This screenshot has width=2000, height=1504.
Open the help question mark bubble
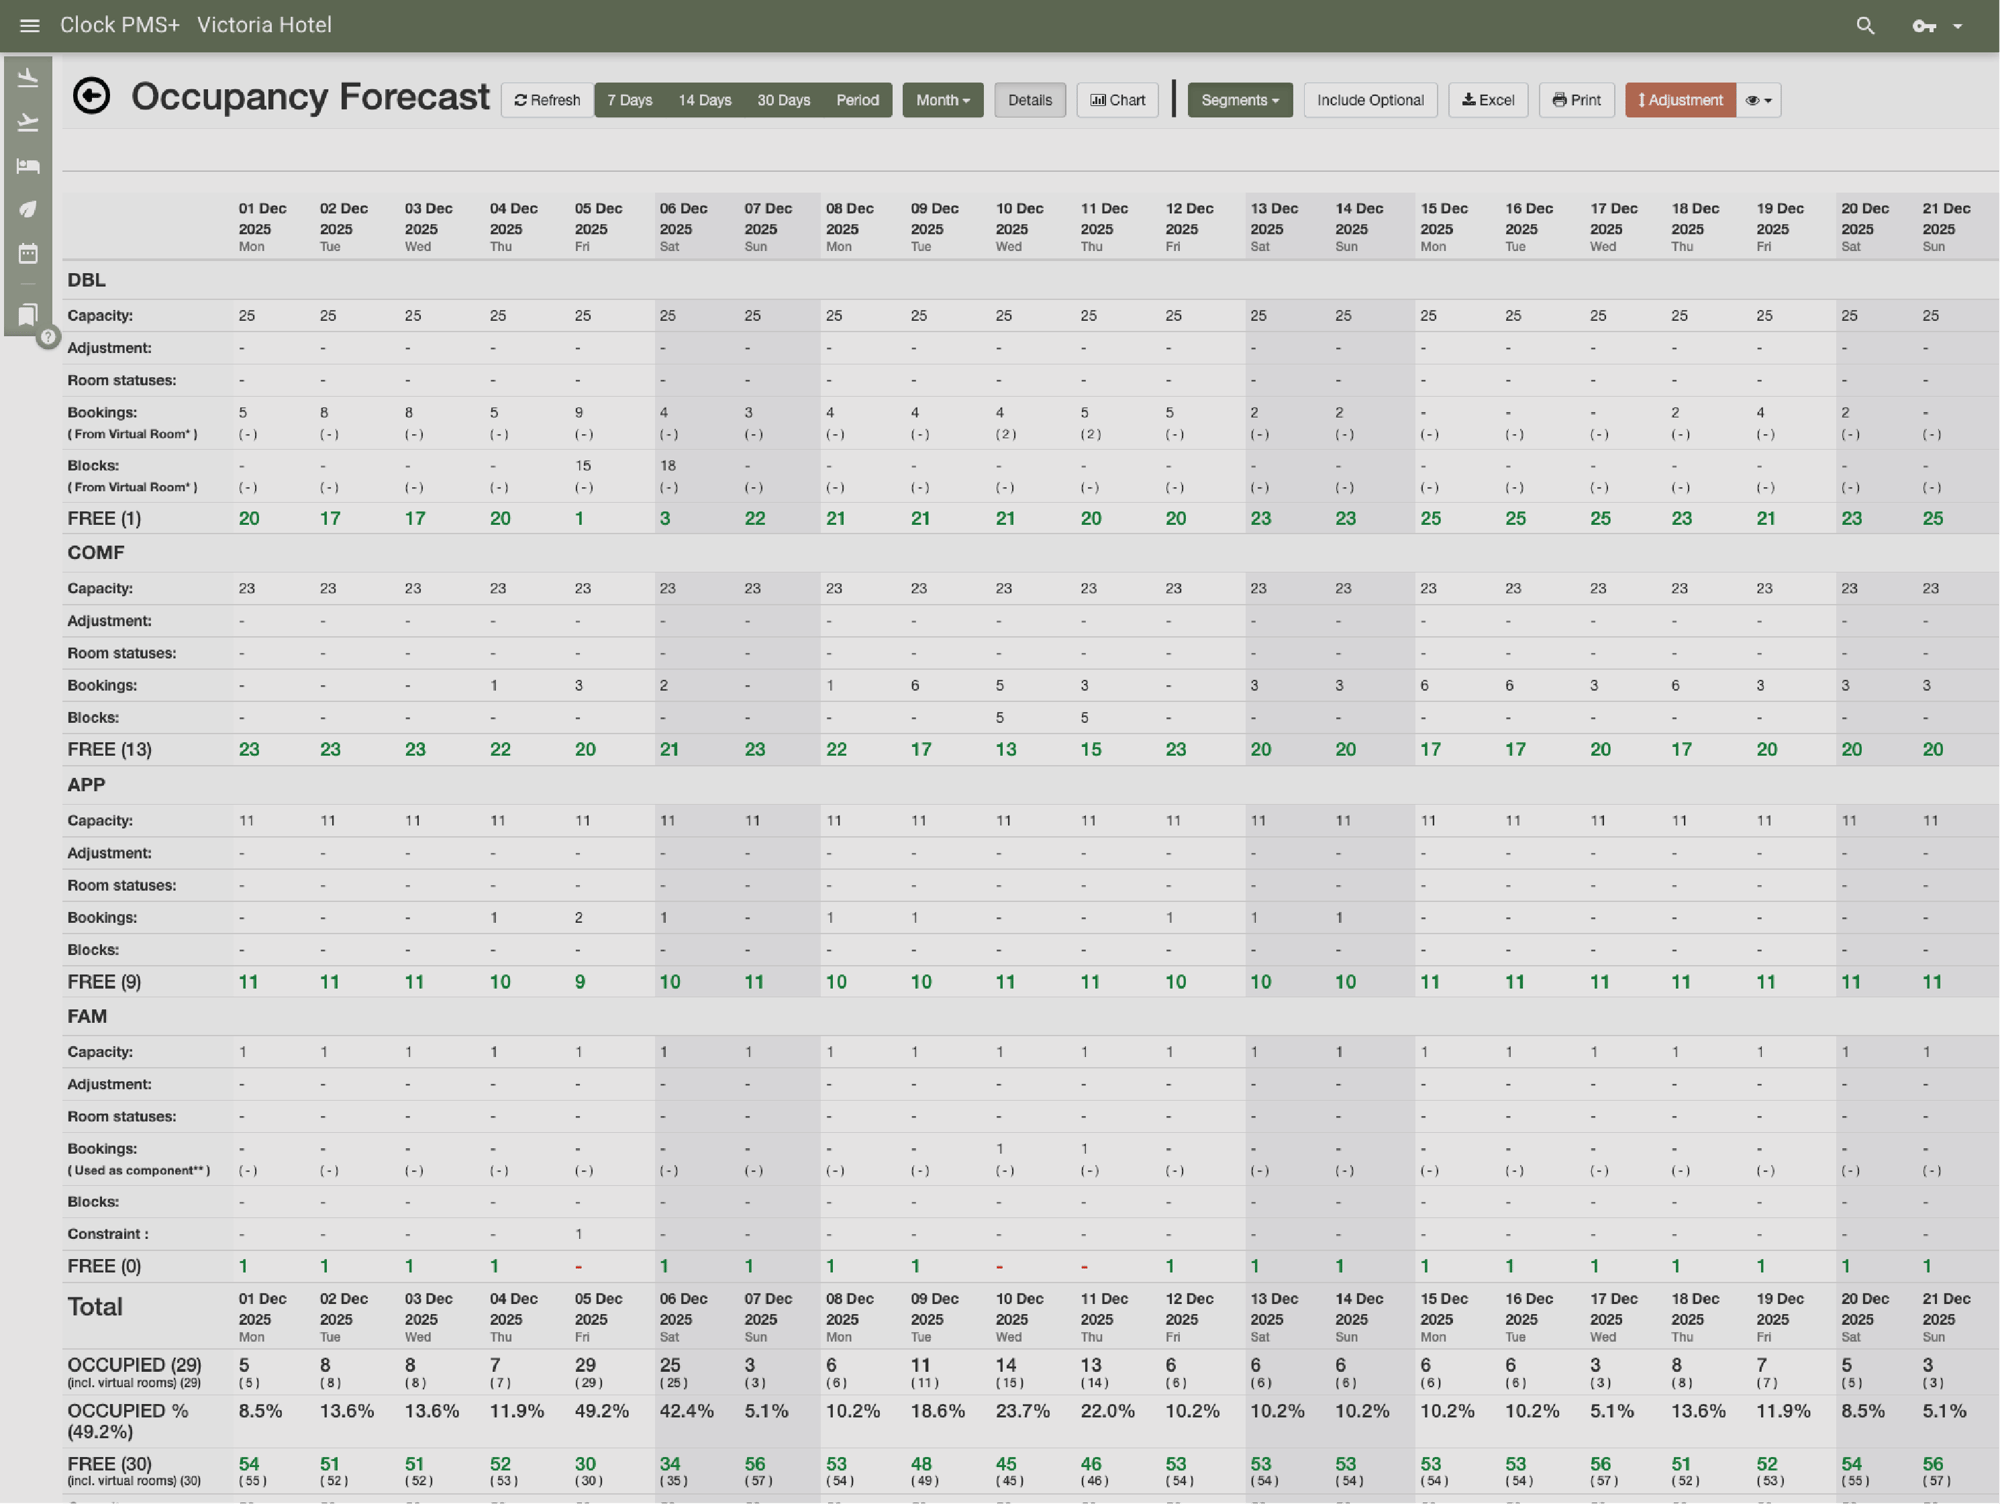tap(46, 337)
